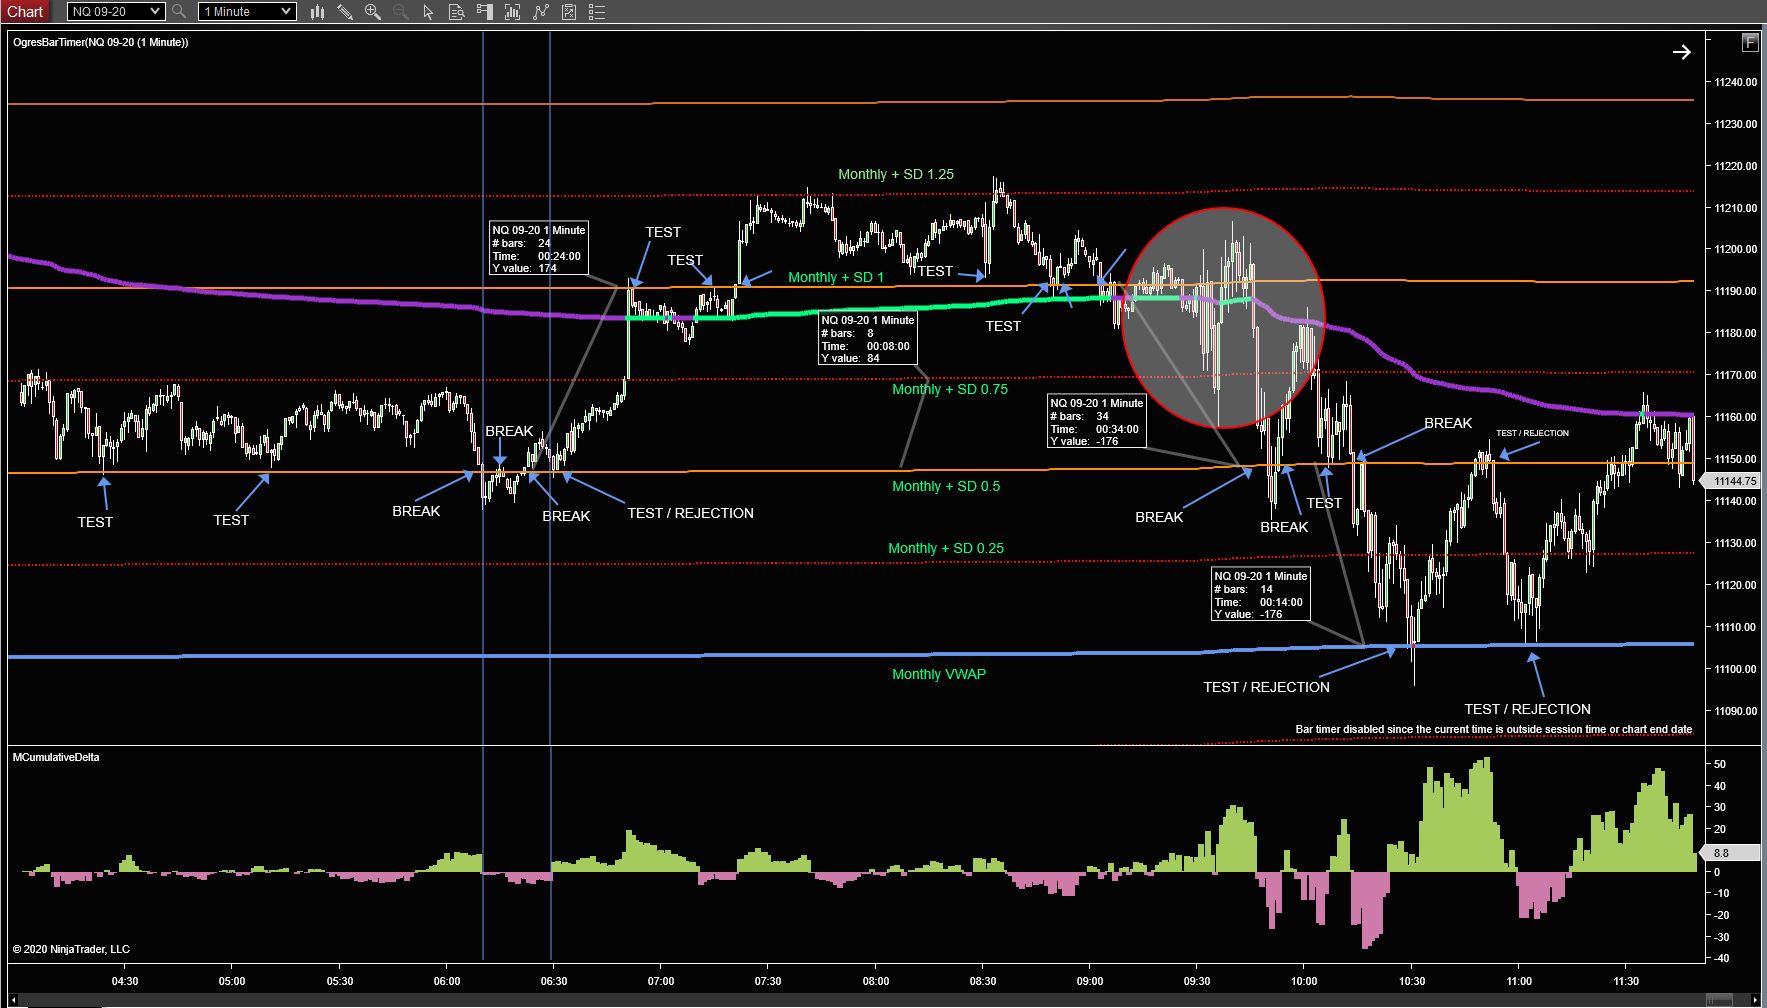The image size is (1767, 1008).
Task: Toggle the Chart Trader panel icon
Action: click(x=485, y=12)
